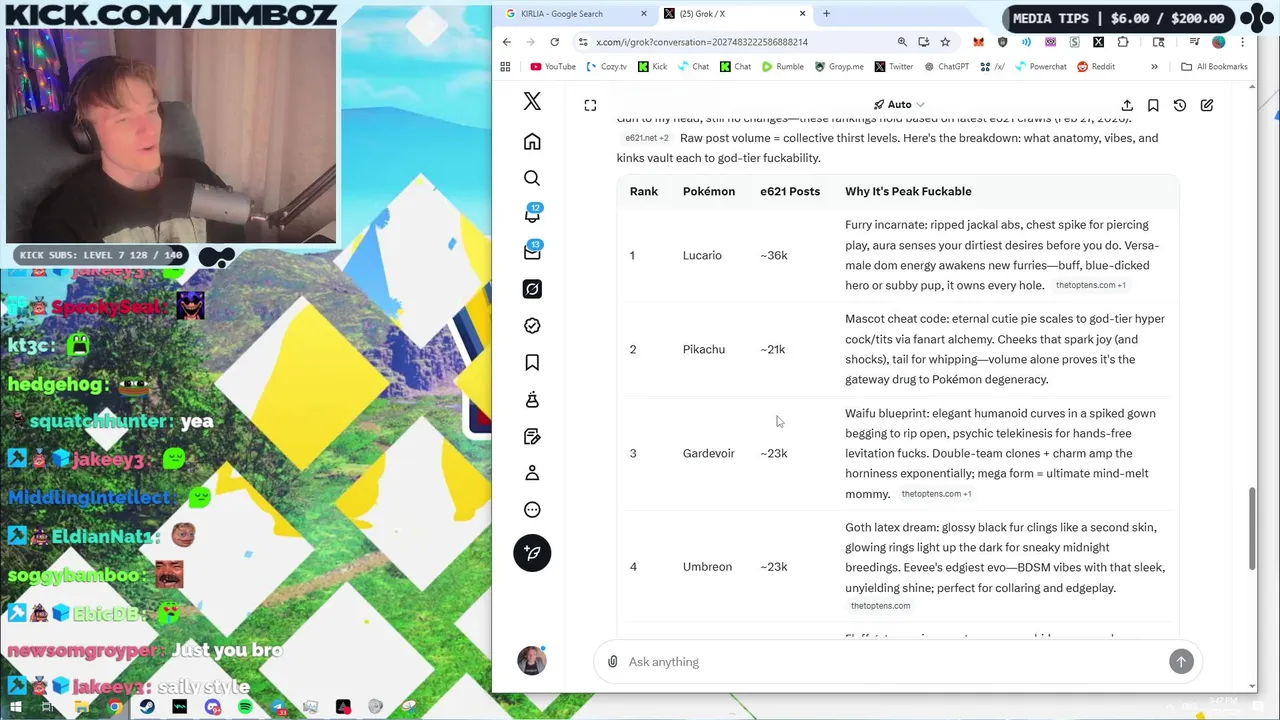
Task: Open YouTube bookmark
Action: pos(553,67)
